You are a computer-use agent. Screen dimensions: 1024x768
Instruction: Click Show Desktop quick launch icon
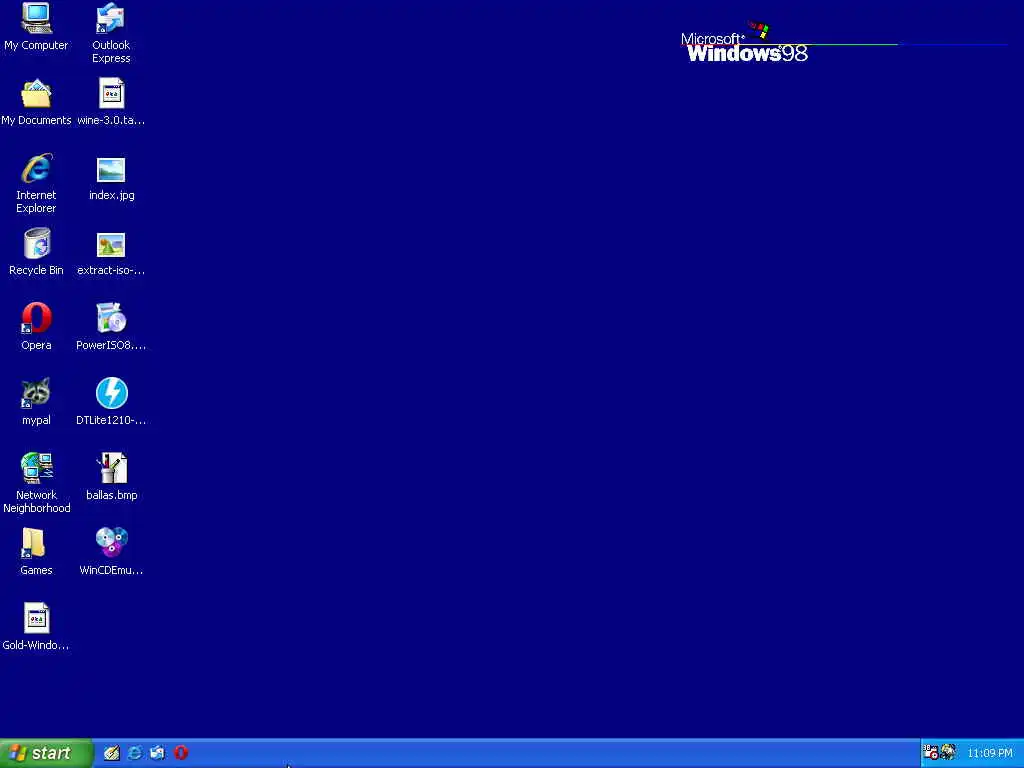click(112, 753)
